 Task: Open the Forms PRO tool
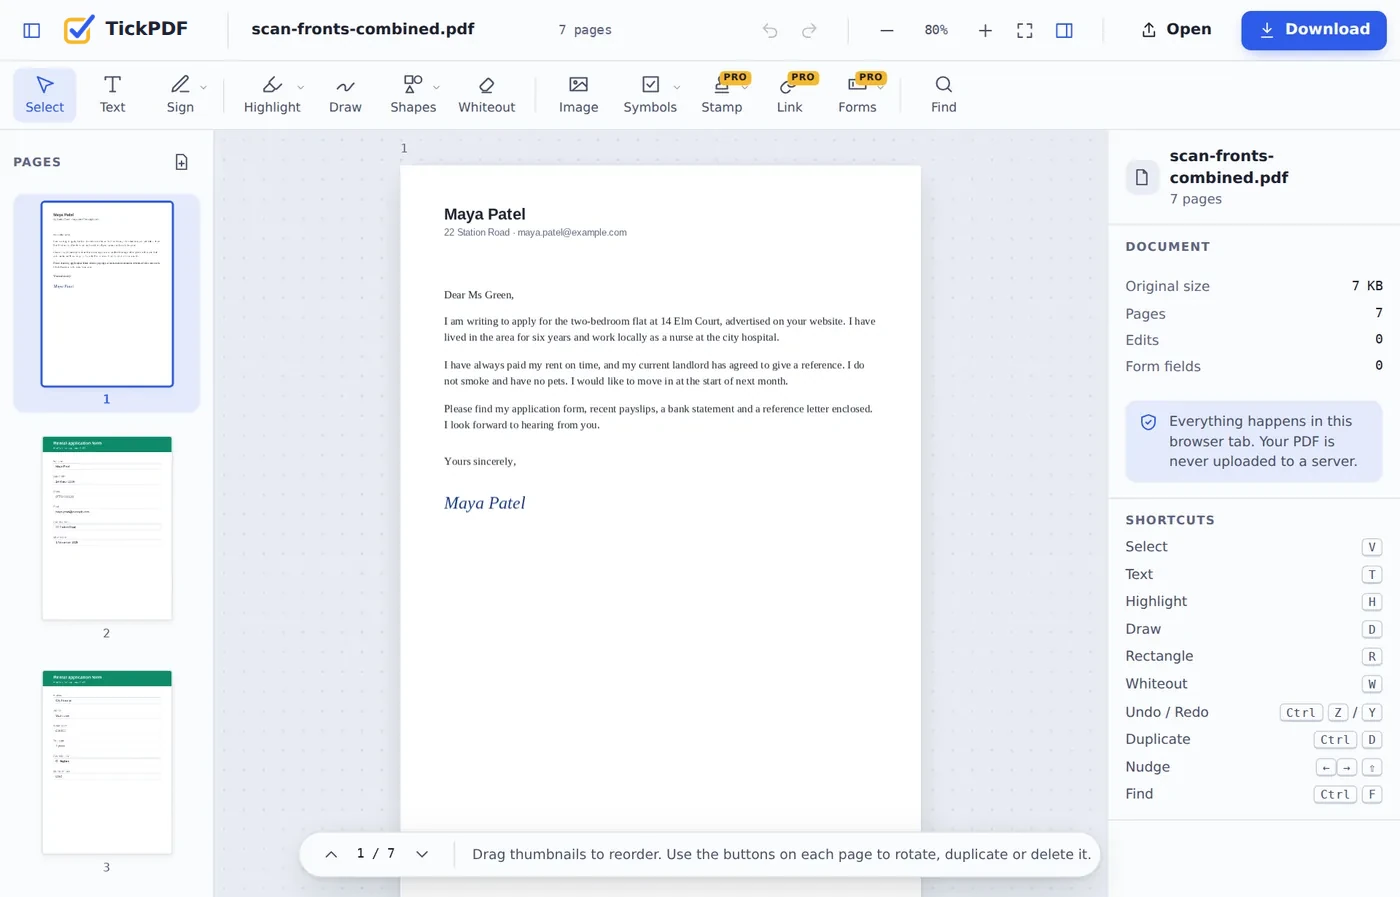[x=857, y=94]
